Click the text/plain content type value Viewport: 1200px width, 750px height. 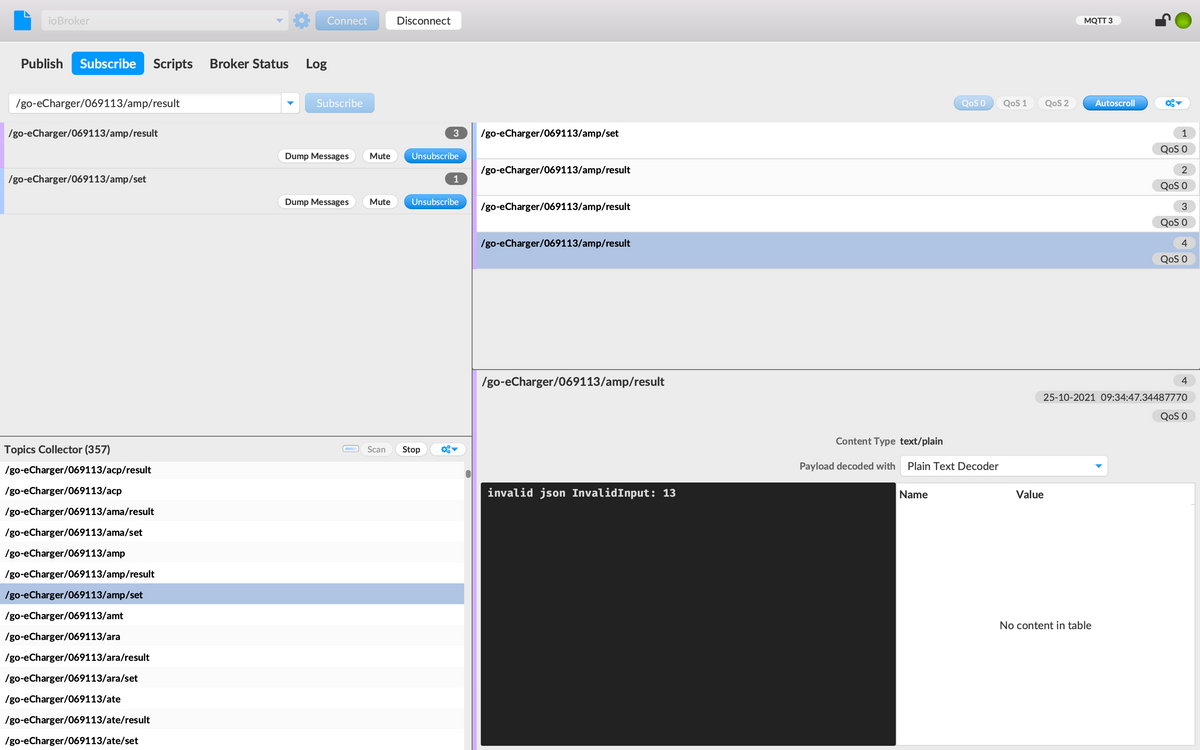coord(922,441)
